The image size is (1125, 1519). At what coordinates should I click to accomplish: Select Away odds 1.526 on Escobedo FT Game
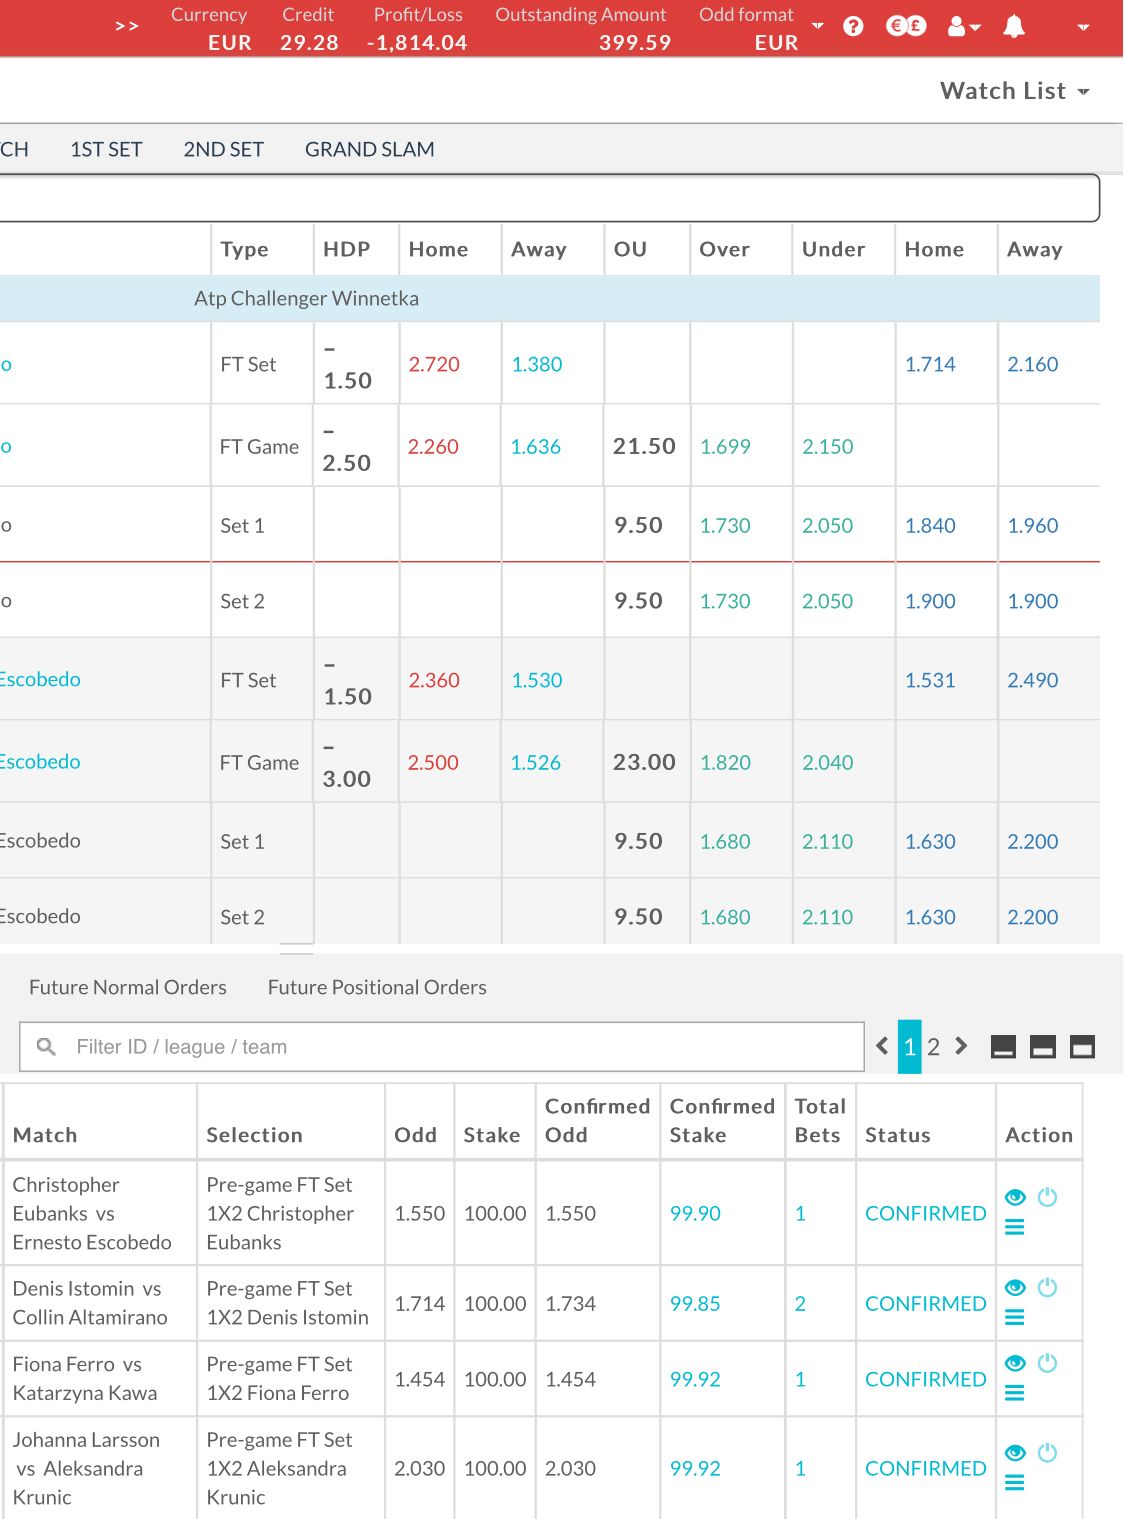click(536, 762)
